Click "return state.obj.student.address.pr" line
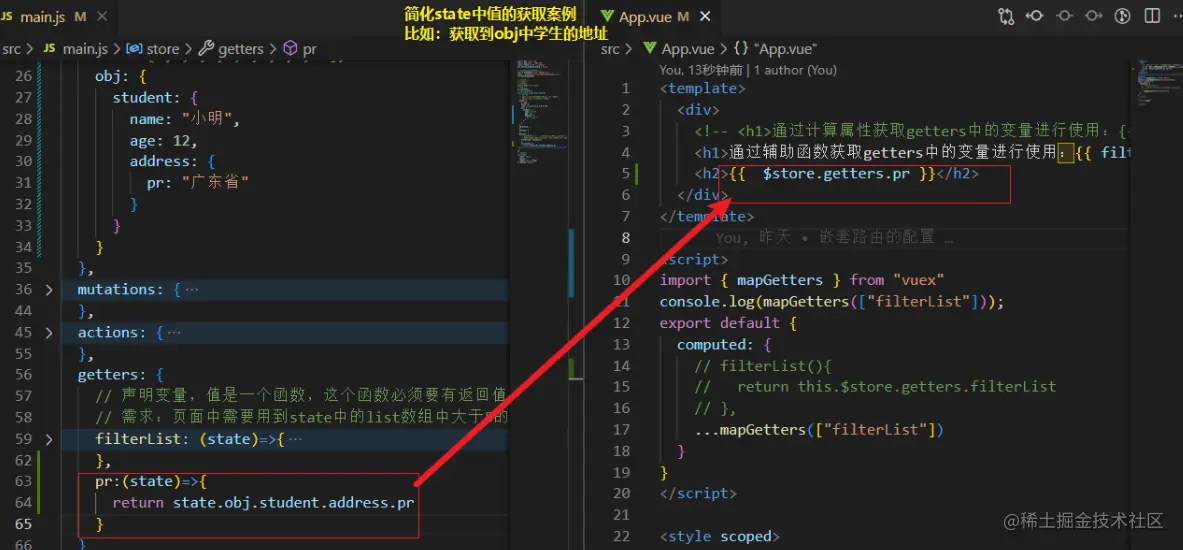Image resolution: width=1183 pixels, height=550 pixels. (x=263, y=502)
